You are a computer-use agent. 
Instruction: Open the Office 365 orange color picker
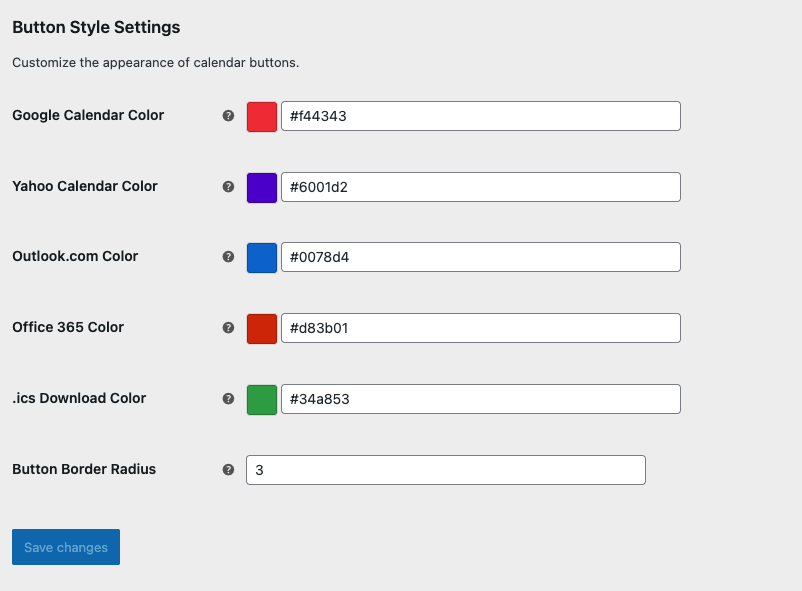pos(261,328)
